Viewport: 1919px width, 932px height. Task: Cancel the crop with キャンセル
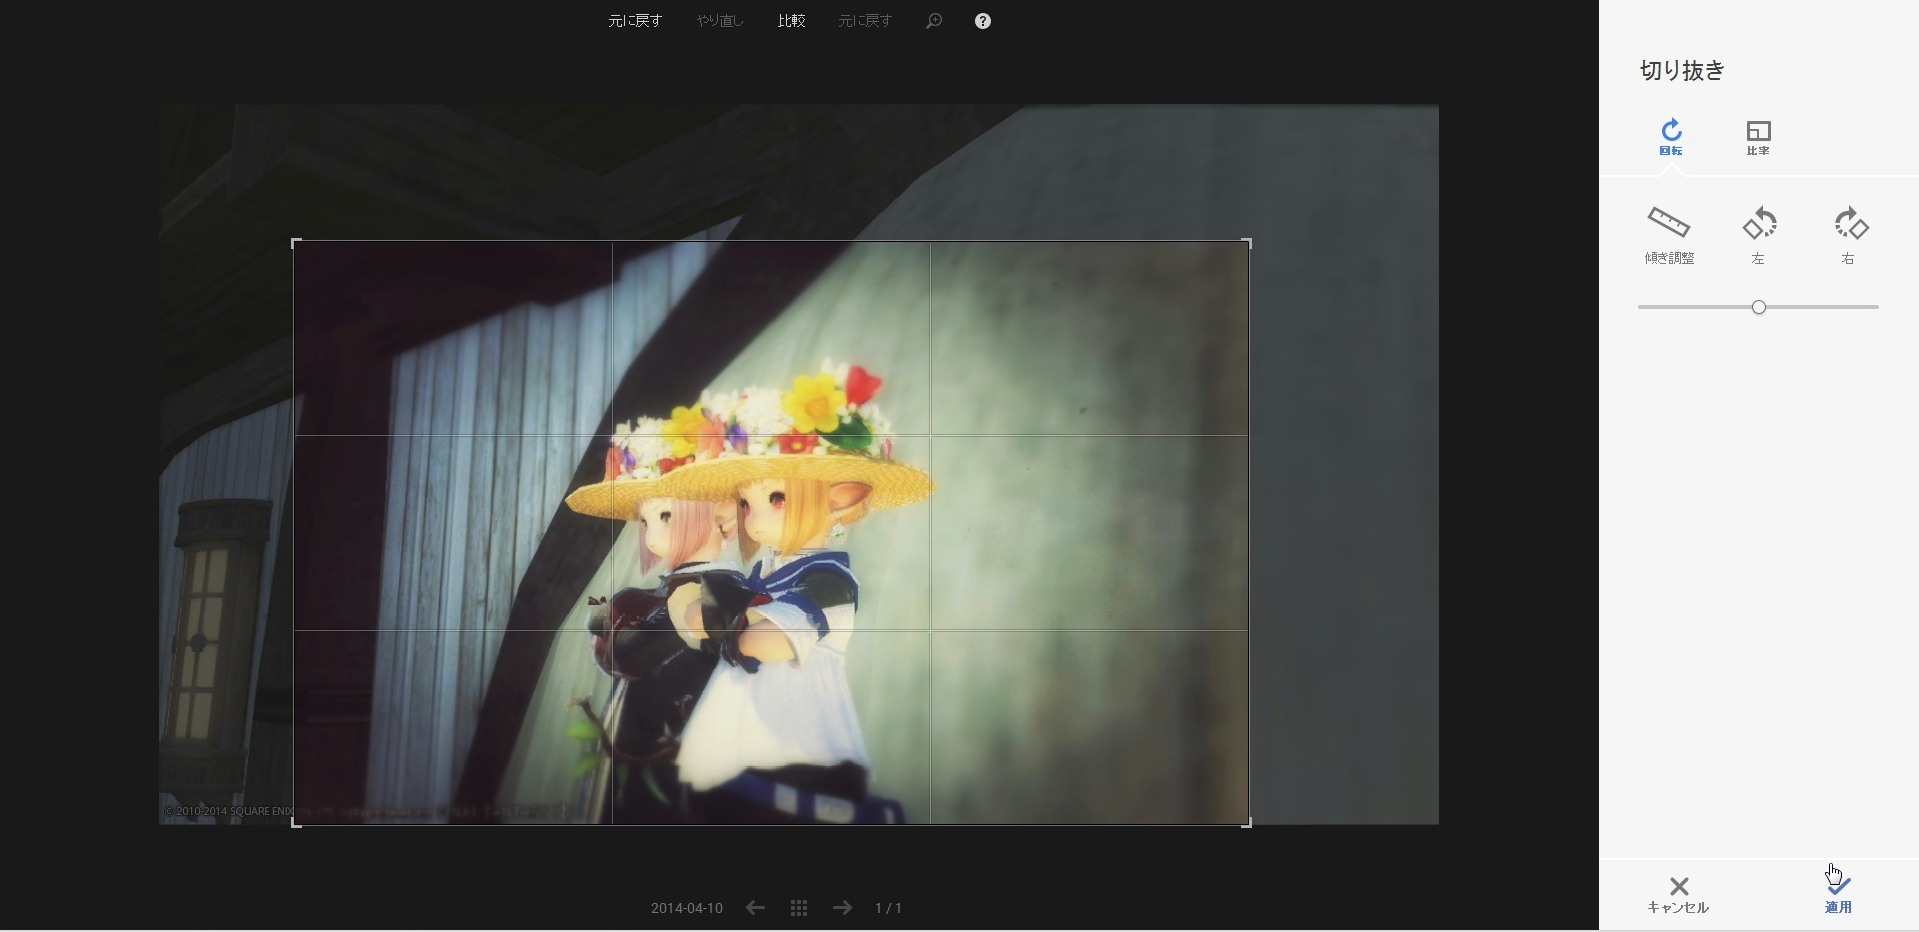[1678, 895]
